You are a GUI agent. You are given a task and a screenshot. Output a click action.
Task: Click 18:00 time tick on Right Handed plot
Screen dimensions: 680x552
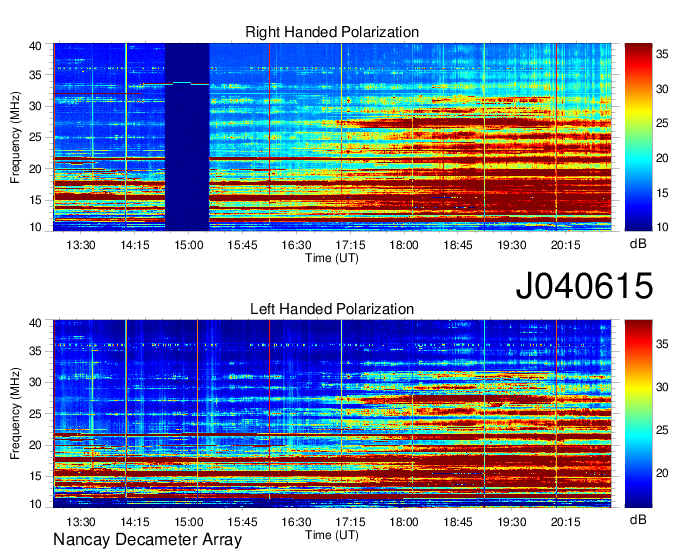(x=404, y=245)
